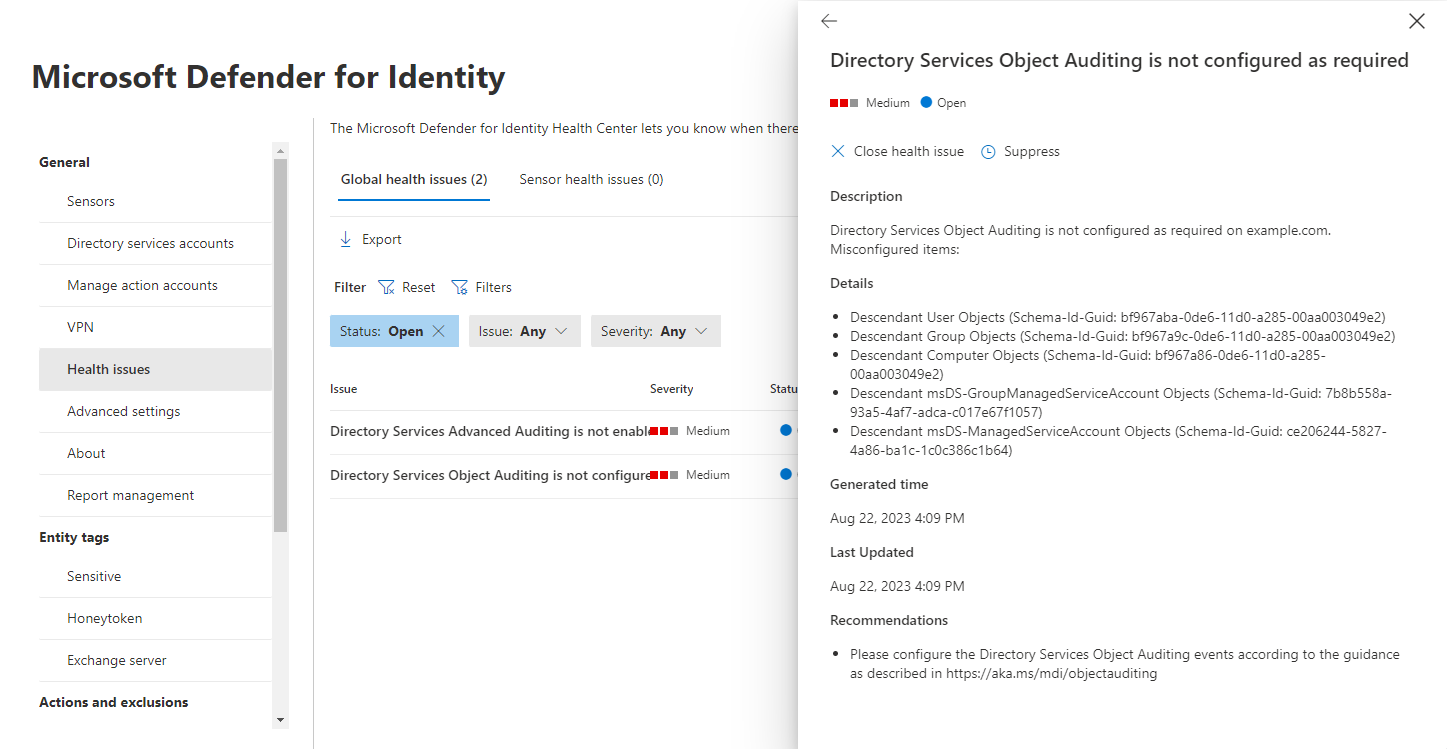Click the sidebar scrollbar down arrow
Screen dimensions: 1447x749
(280, 720)
